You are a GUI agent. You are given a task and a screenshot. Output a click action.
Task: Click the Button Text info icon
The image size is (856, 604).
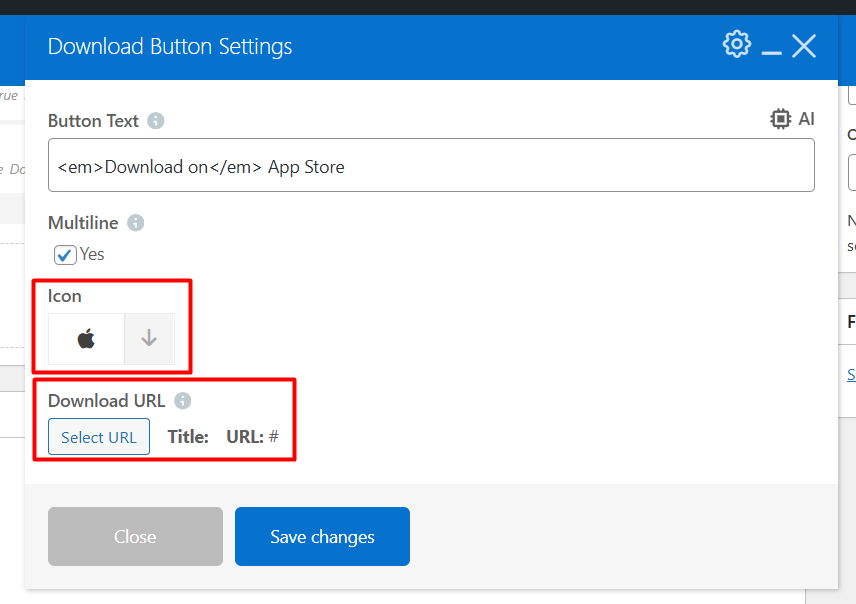pos(156,121)
